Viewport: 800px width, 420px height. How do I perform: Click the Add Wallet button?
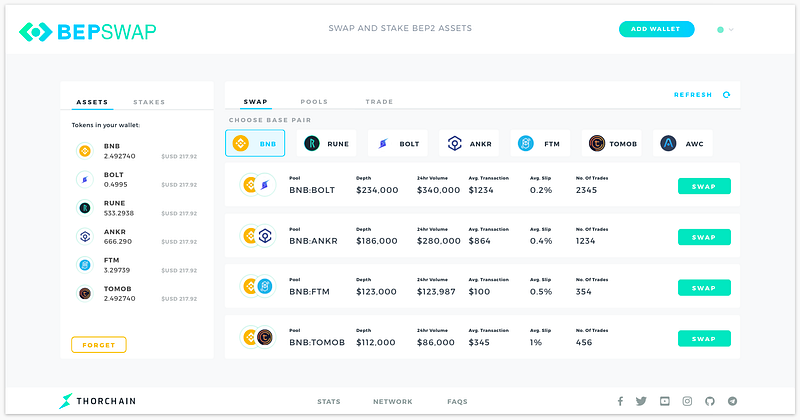[656, 29]
